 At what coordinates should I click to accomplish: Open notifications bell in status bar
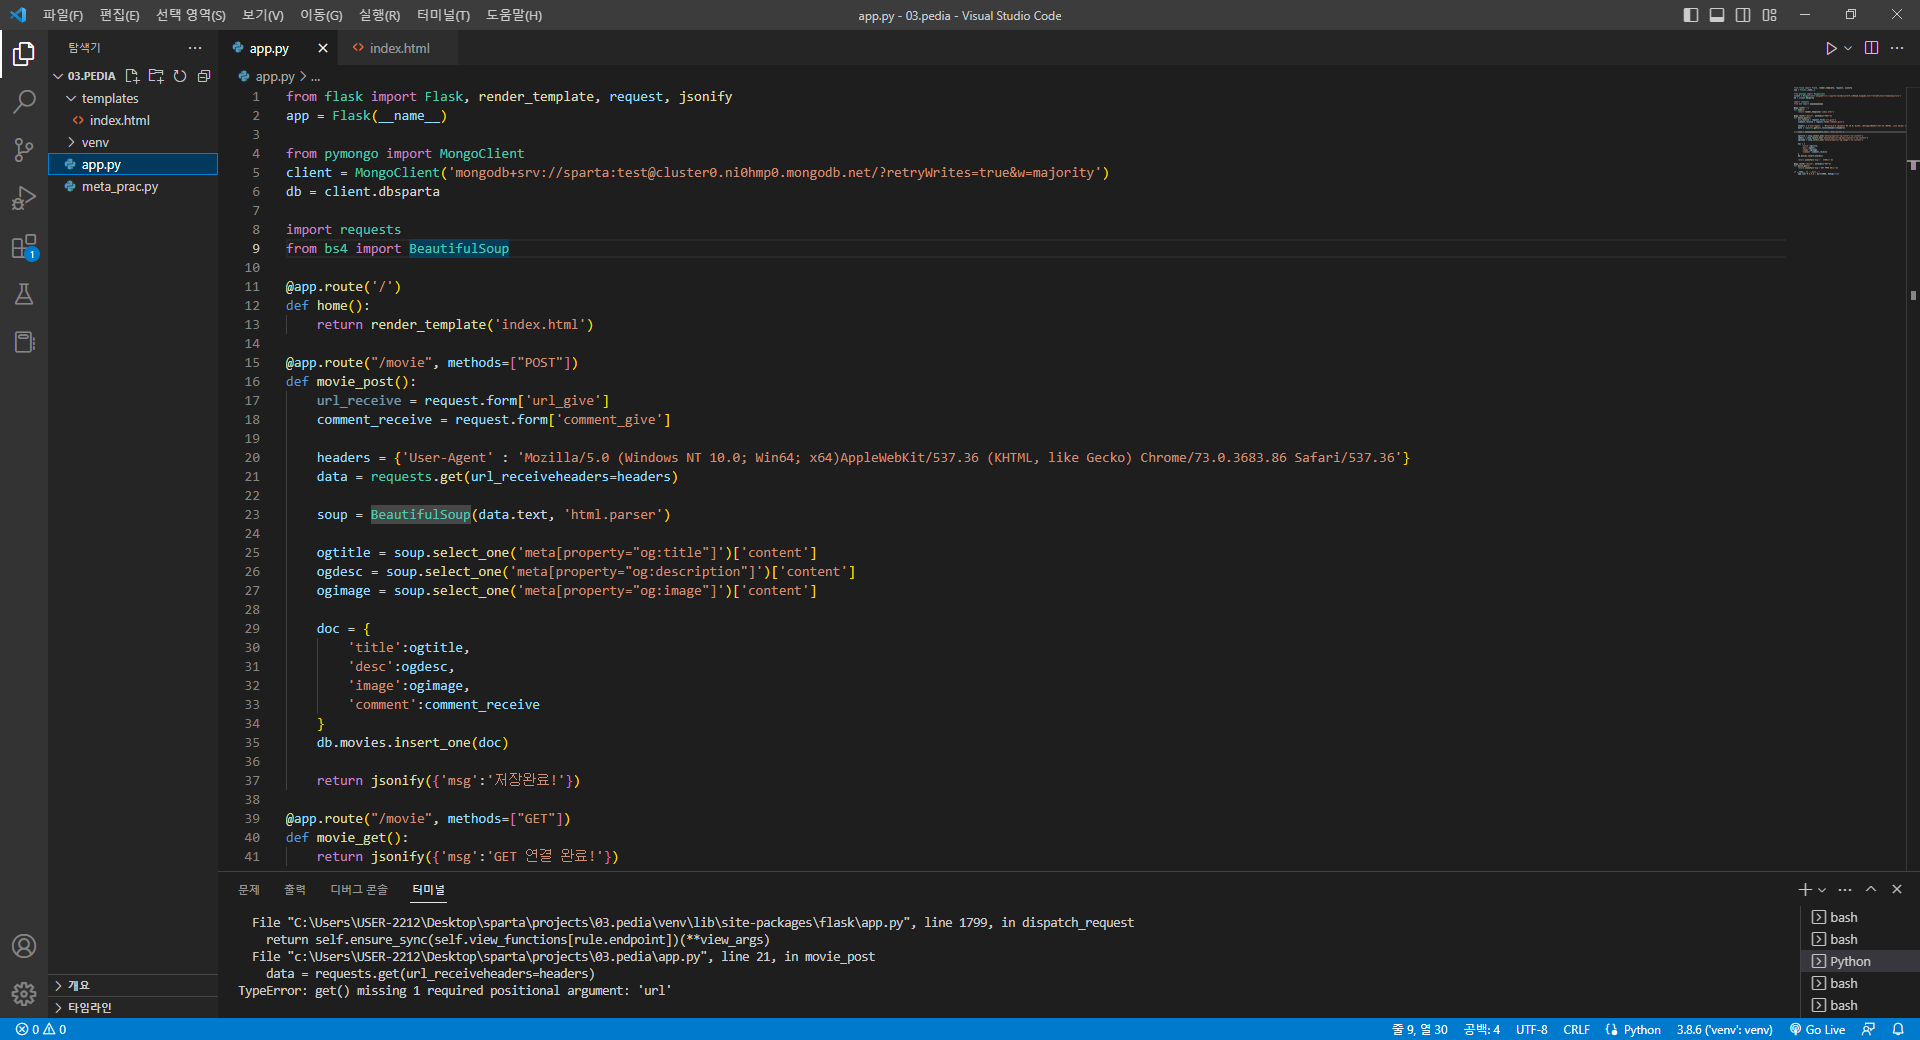click(x=1898, y=1029)
